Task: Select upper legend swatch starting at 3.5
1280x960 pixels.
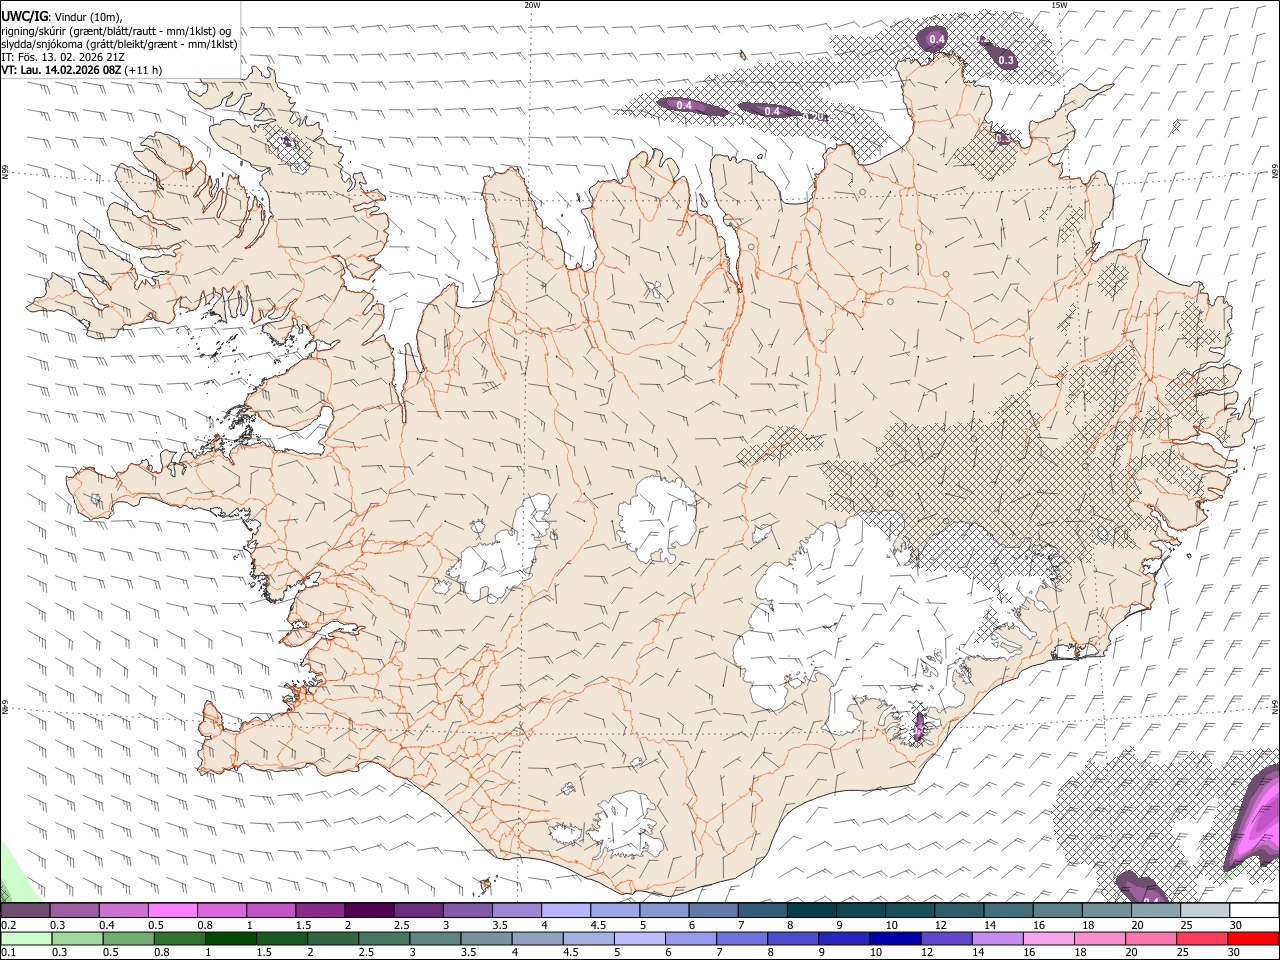Action: [516, 911]
